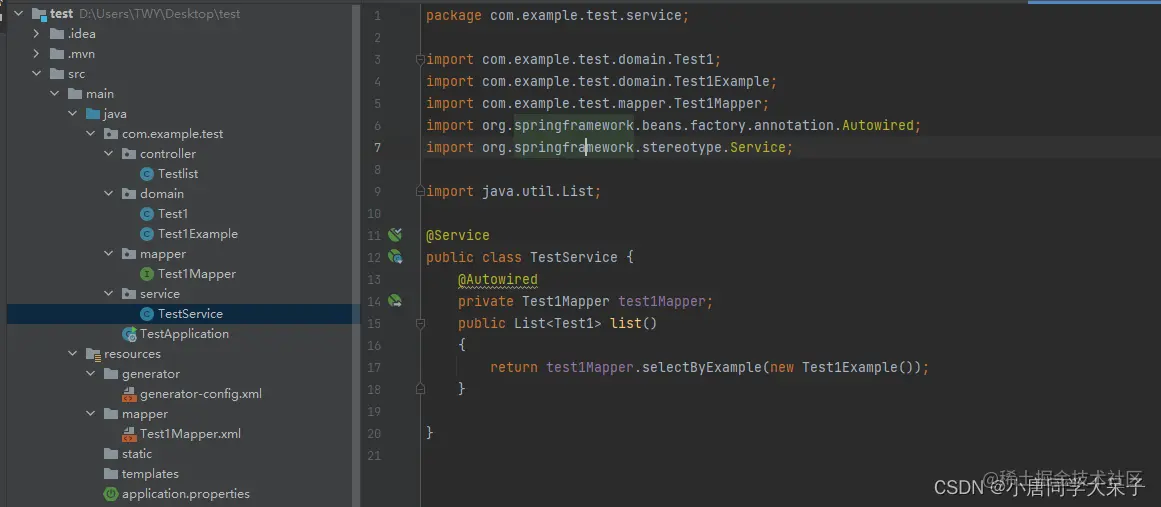Click the TestApplication Spring Boot class icon
The height and width of the screenshot is (507, 1161).
pos(129,333)
